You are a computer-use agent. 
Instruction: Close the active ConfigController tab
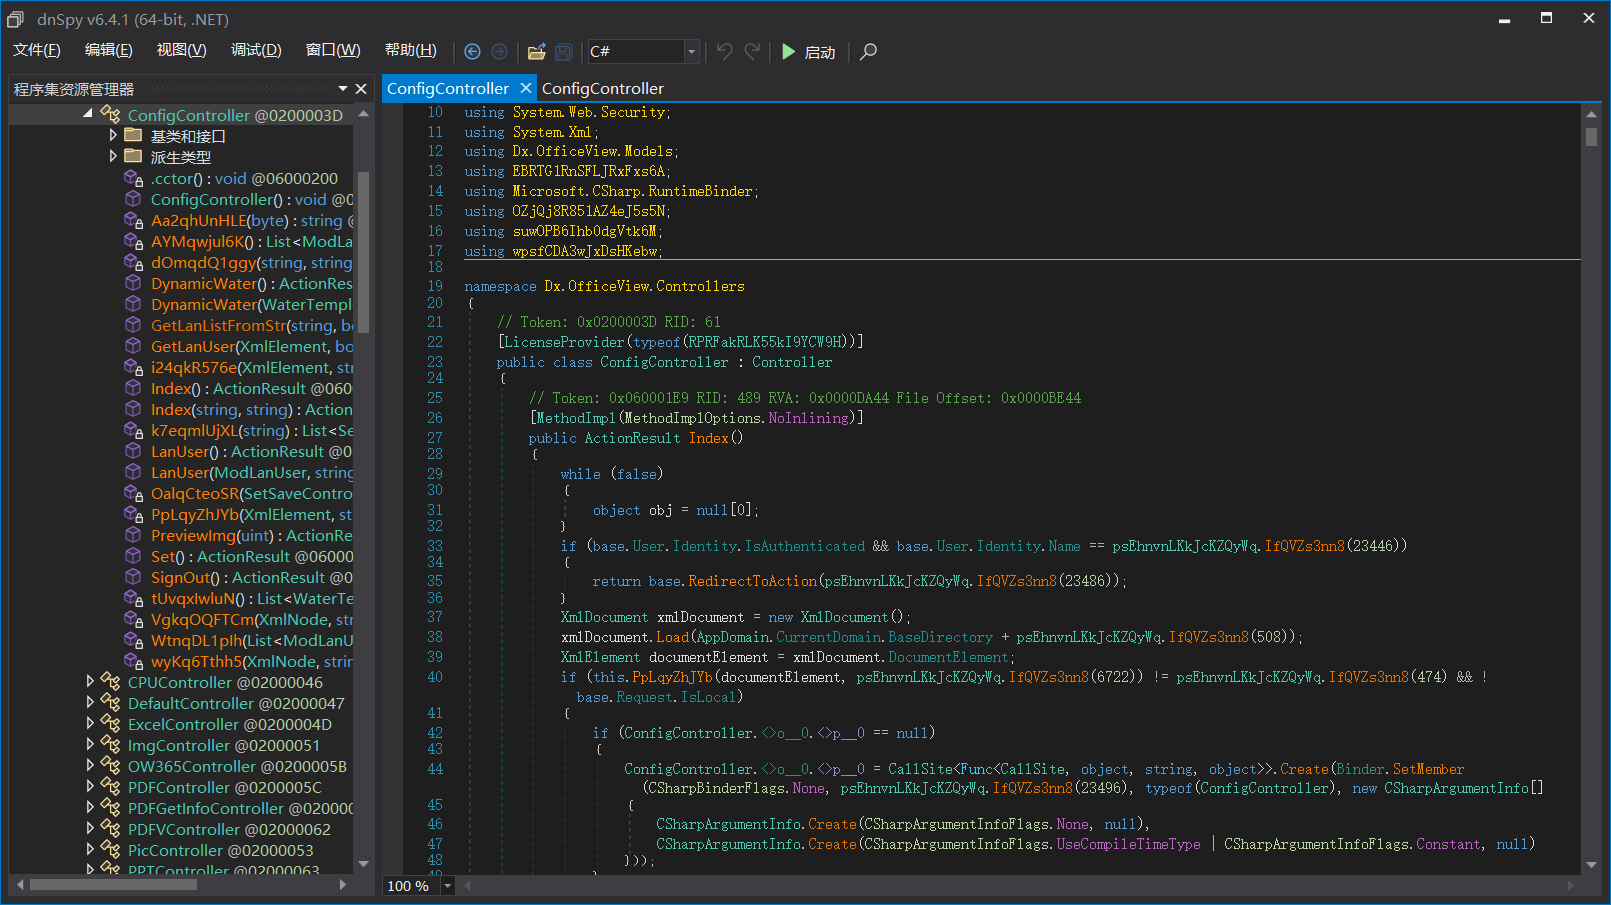[526, 88]
